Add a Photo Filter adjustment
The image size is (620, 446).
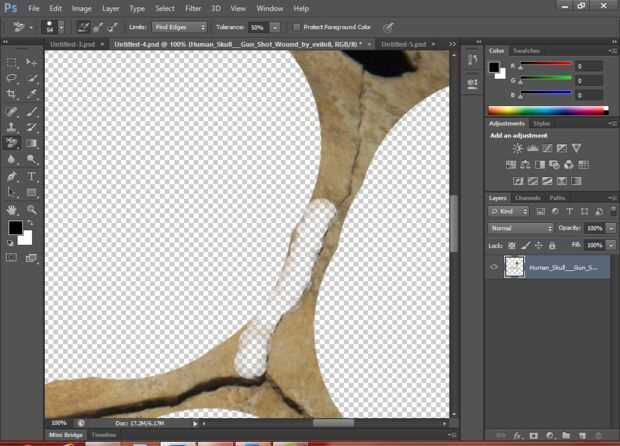pos(554,164)
